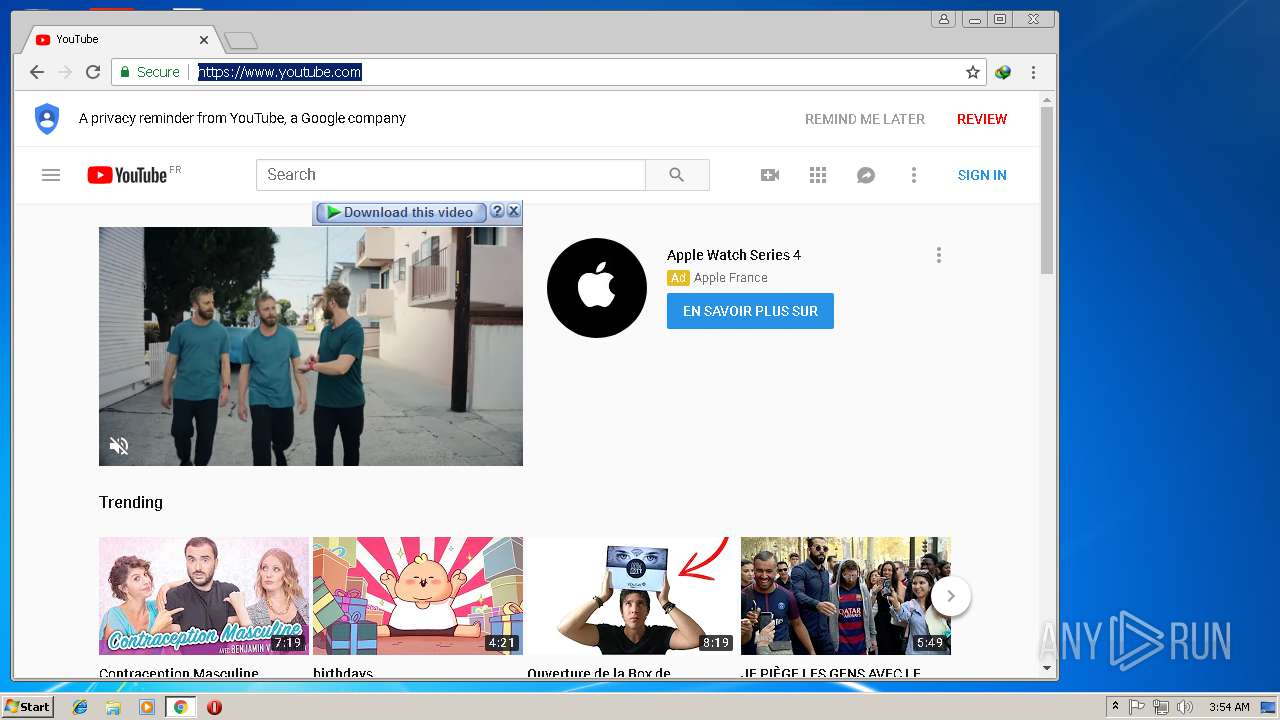
Task: Click SIGN IN
Action: pyautogui.click(x=982, y=175)
